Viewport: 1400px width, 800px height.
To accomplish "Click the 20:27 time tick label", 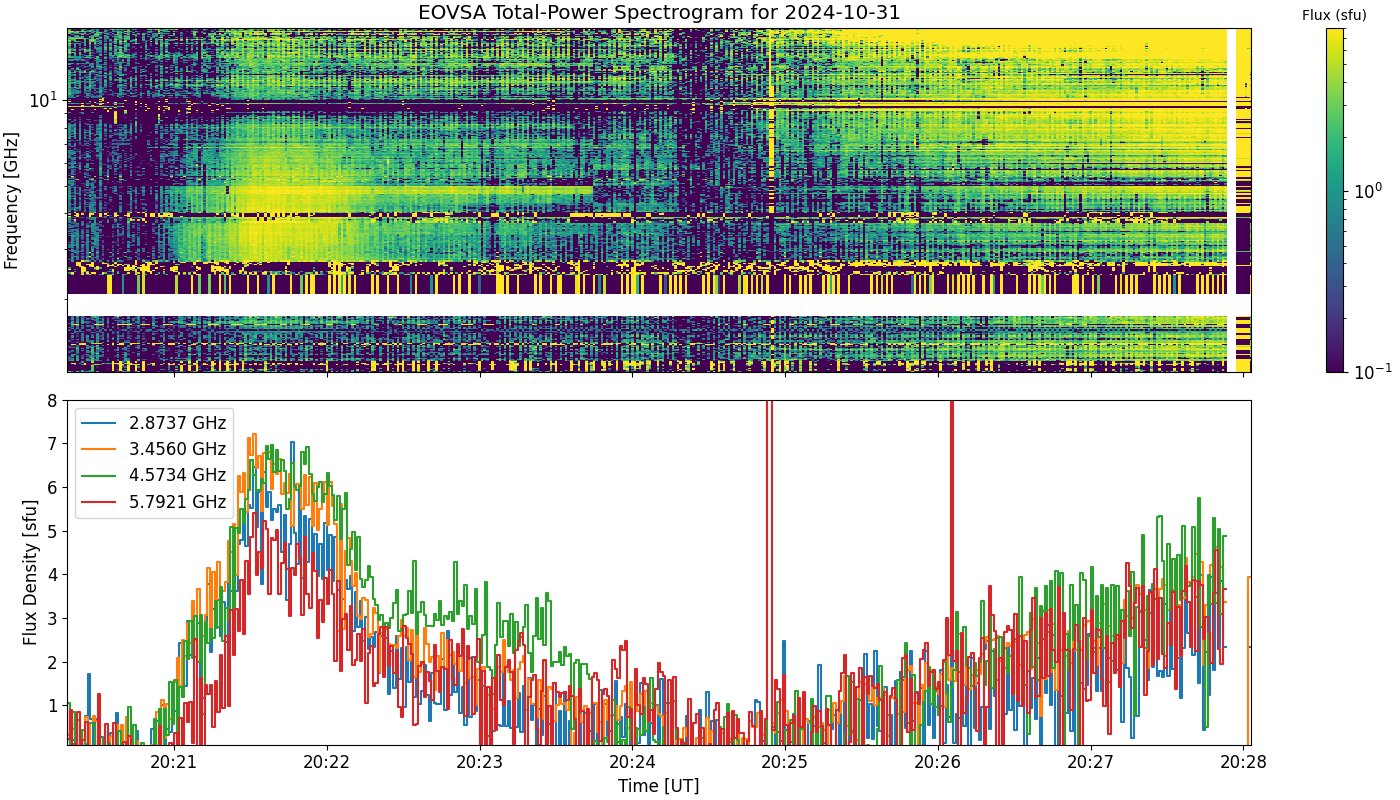I will point(1091,763).
